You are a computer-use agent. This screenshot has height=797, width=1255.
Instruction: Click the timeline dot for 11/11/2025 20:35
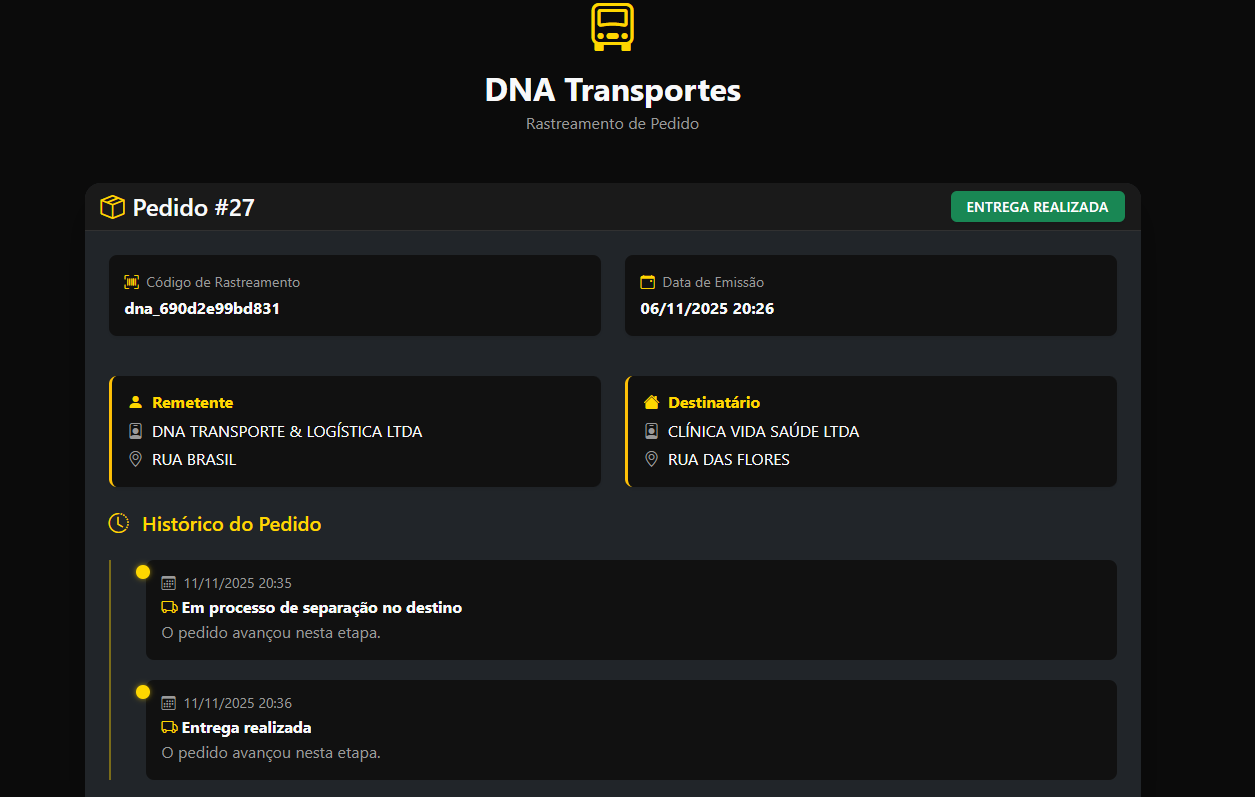click(x=143, y=572)
